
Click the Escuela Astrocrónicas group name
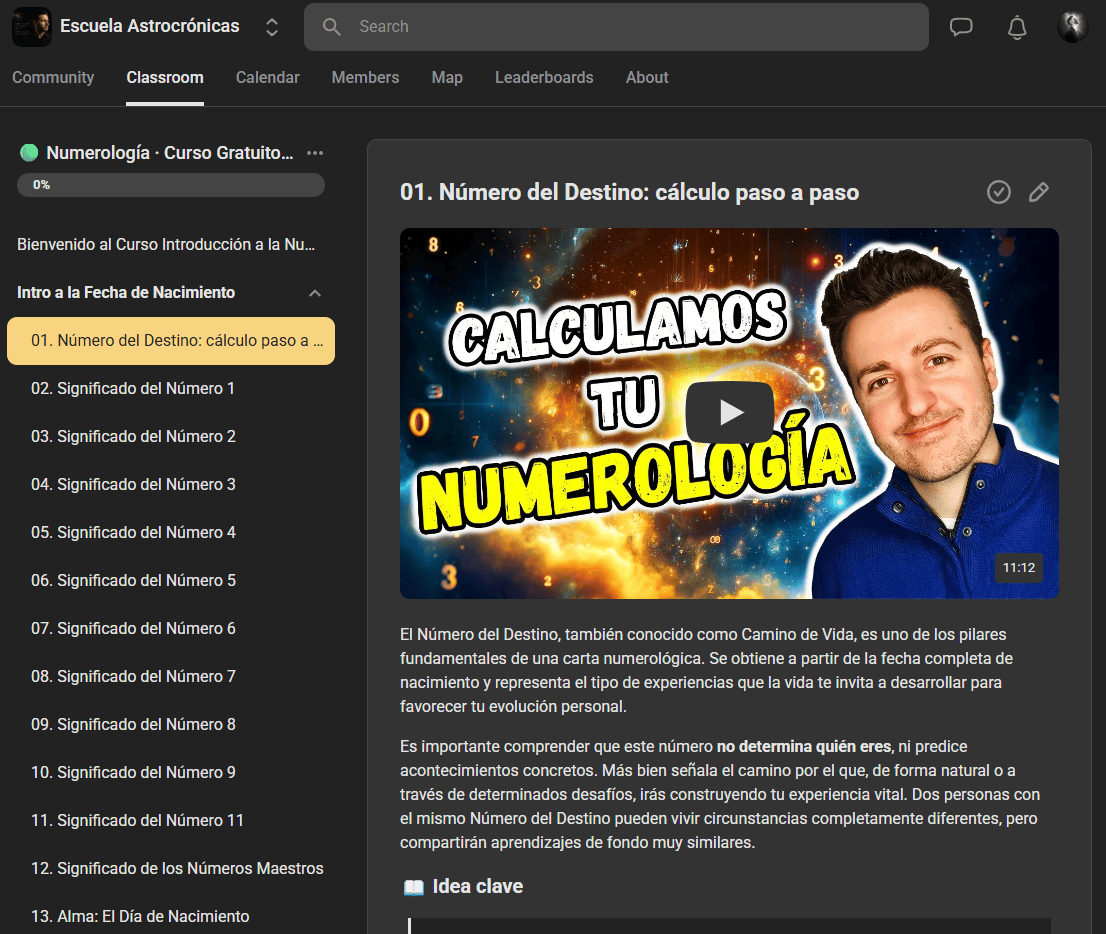(150, 26)
